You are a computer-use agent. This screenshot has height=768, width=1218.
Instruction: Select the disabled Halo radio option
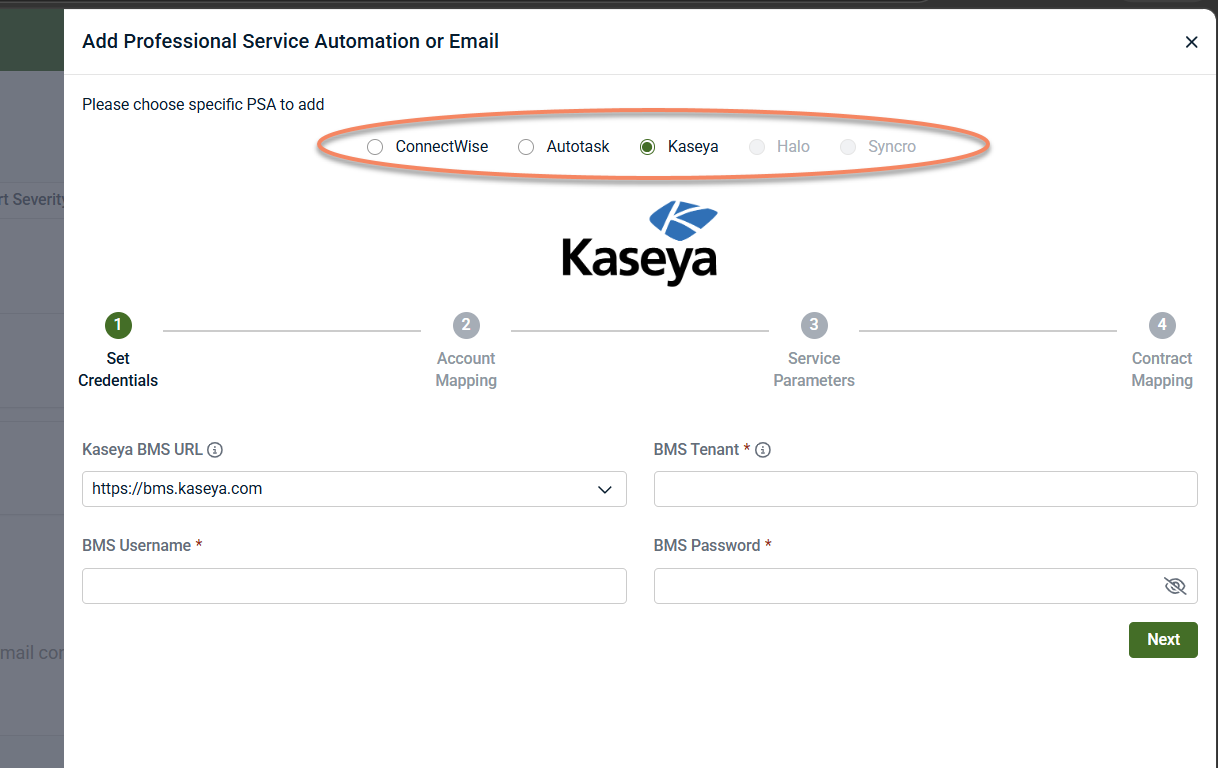point(757,147)
